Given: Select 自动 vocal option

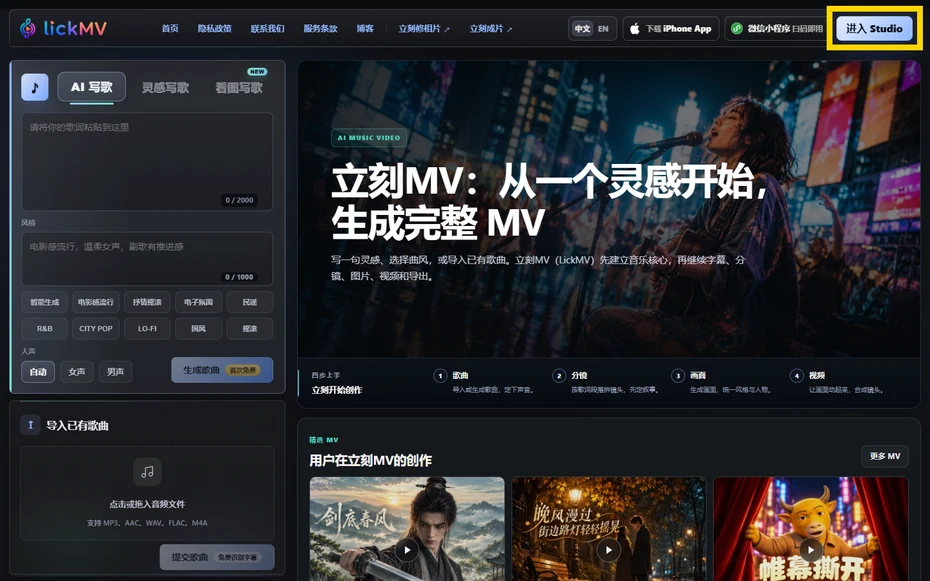Looking at the screenshot, I should pyautogui.click(x=38, y=372).
